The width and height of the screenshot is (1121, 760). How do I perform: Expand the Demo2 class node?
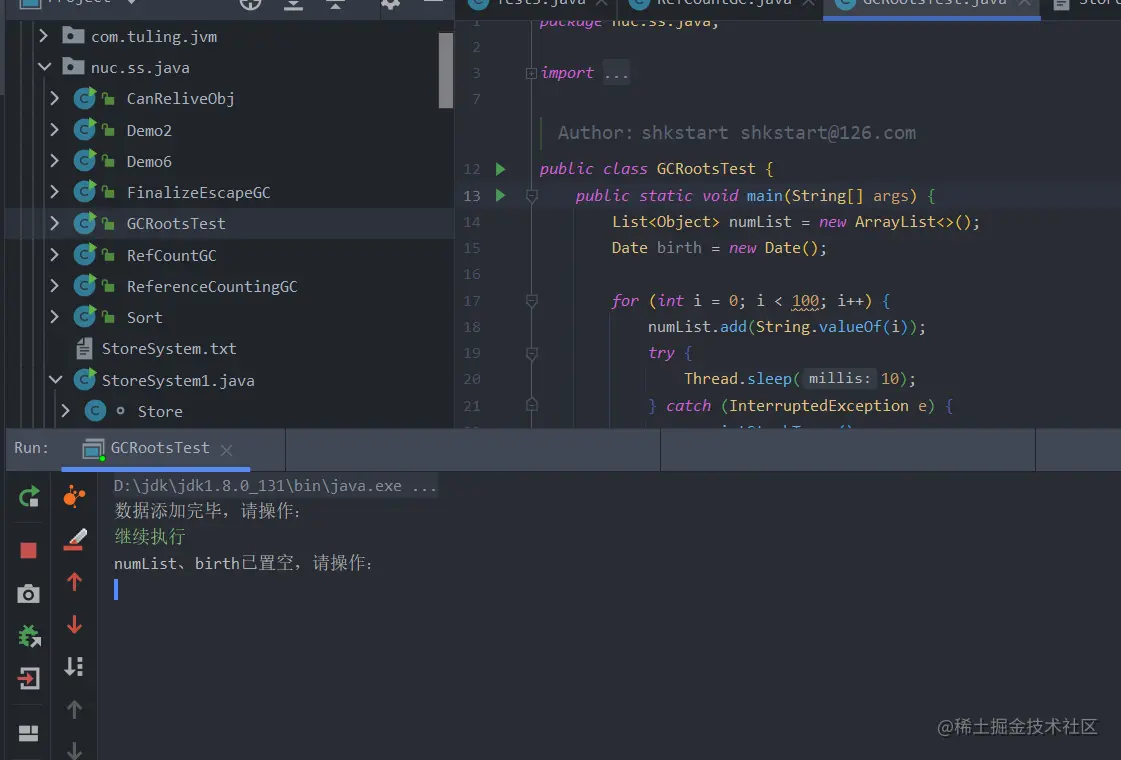pos(54,129)
